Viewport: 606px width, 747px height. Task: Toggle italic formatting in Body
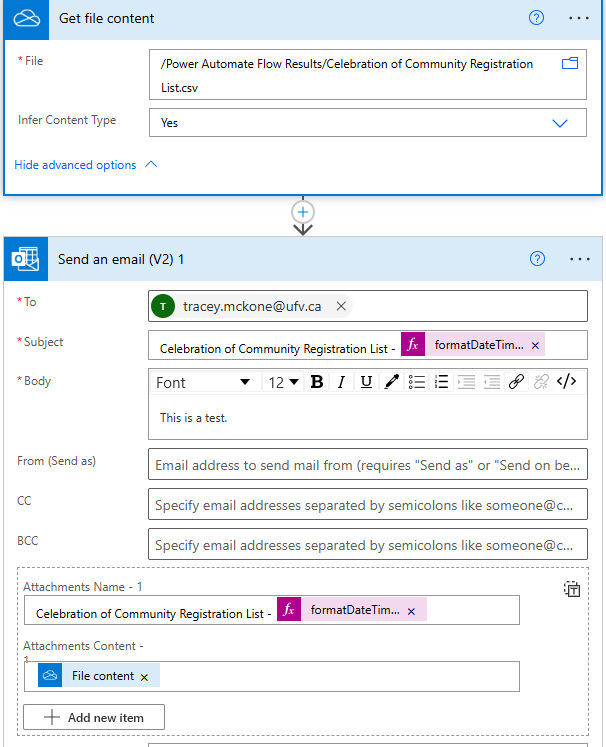pos(341,382)
